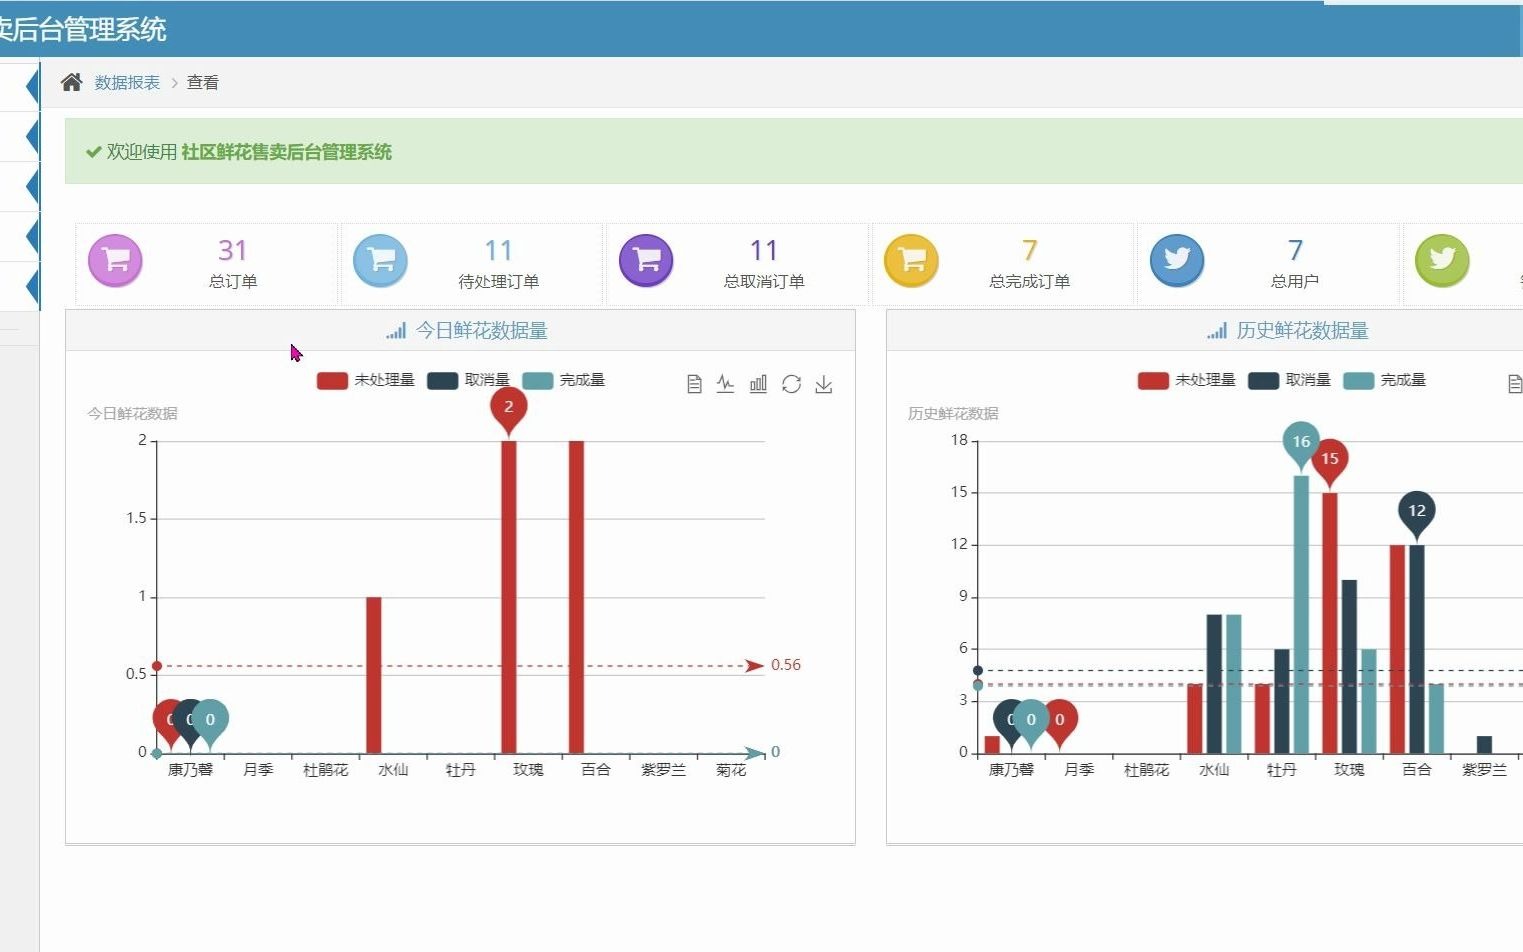Viewport: 1523px width, 952px height.
Task: Click the dark 紫罗兰 bar in history chart
Action: click(1484, 745)
